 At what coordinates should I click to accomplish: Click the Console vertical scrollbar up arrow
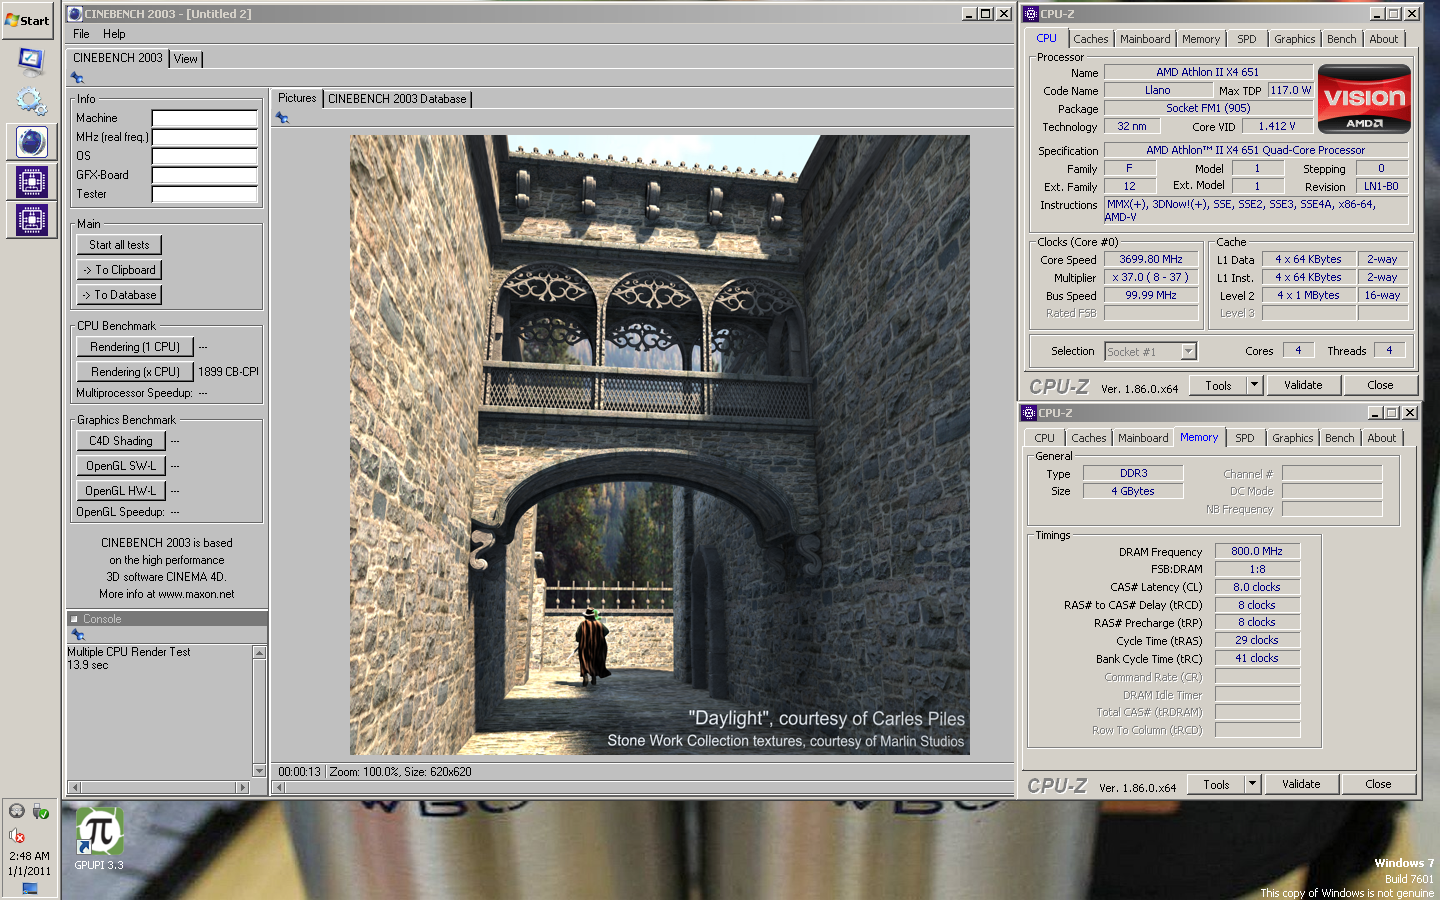260,653
